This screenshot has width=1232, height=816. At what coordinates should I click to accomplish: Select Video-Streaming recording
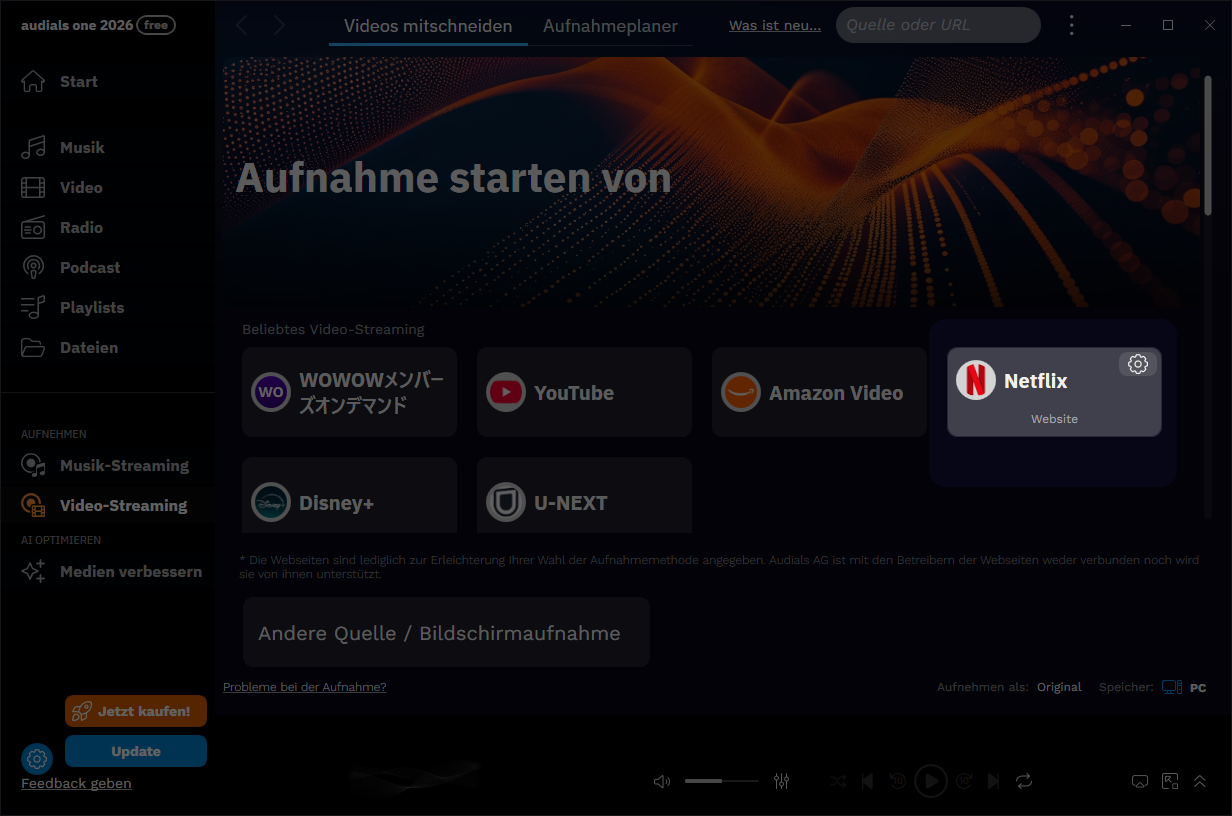[x=104, y=506]
